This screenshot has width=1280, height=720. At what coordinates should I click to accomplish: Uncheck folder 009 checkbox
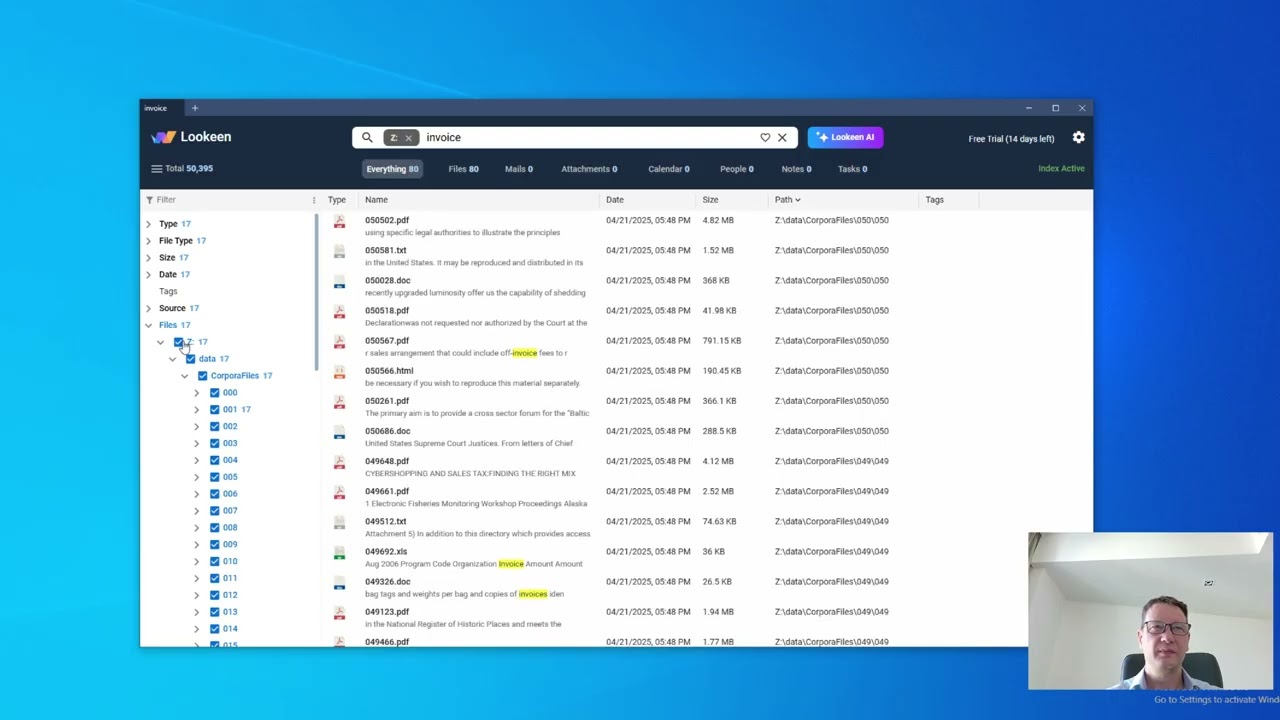coord(214,544)
